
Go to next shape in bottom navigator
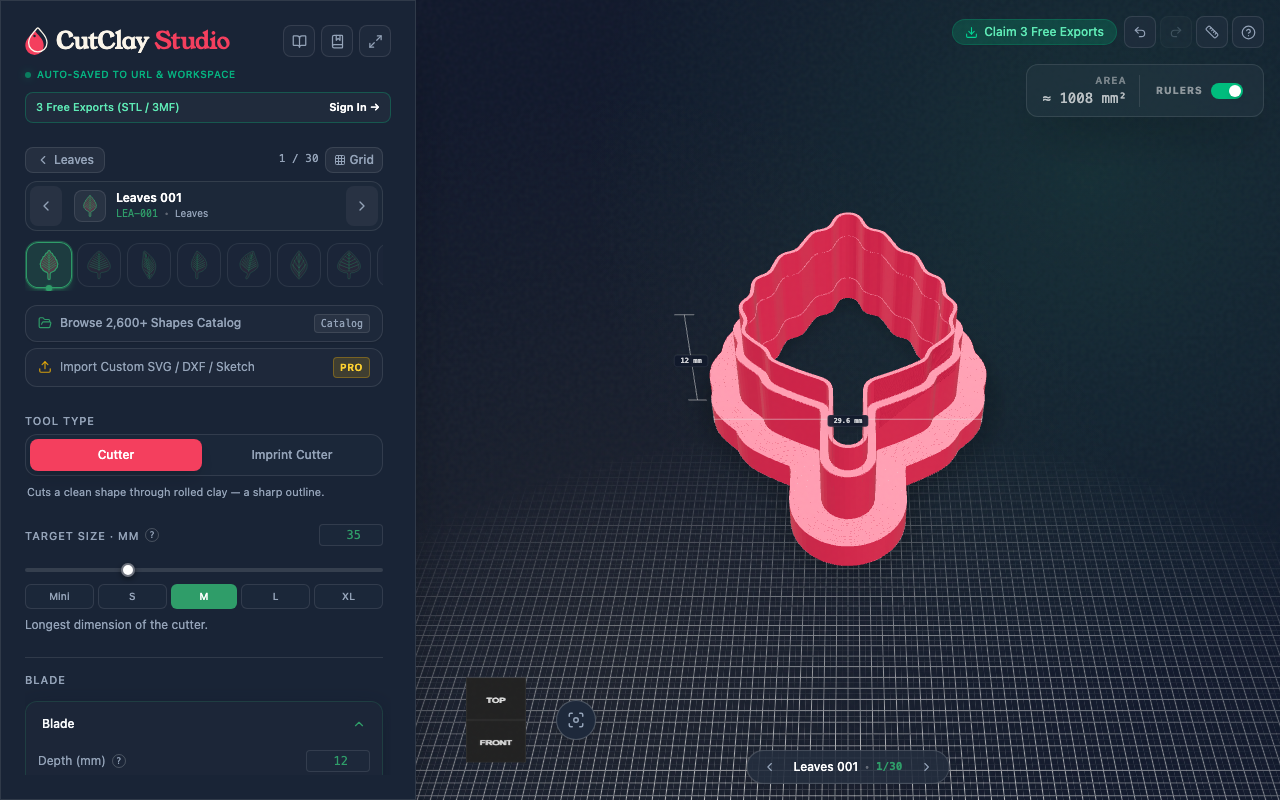pyautogui.click(x=926, y=767)
